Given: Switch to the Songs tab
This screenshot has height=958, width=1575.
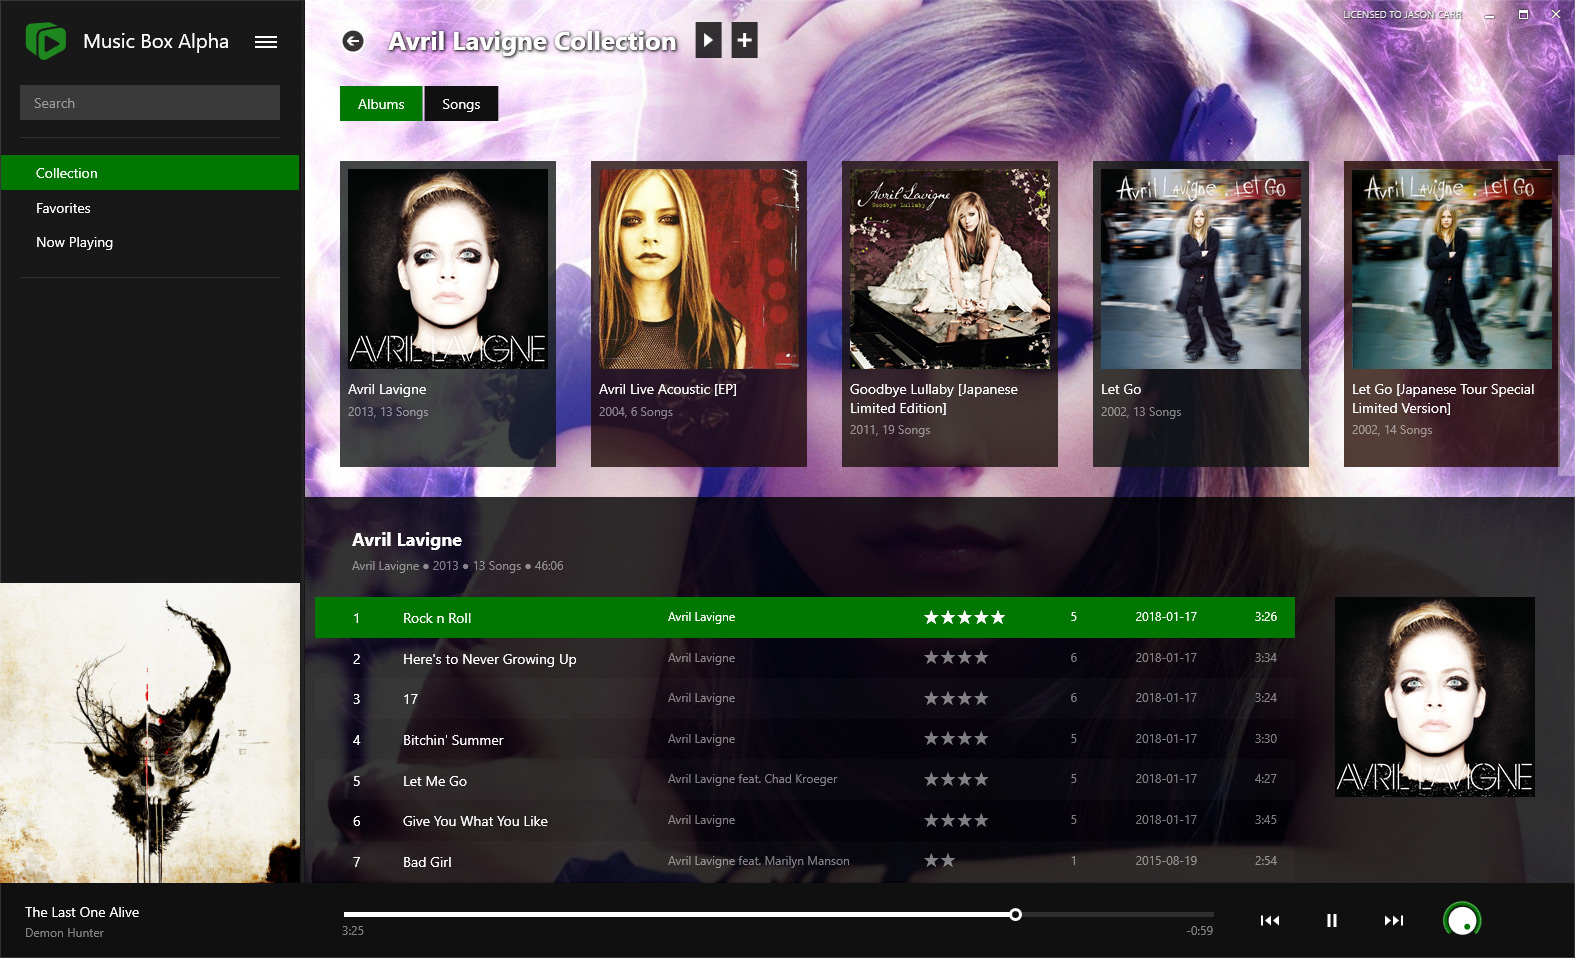Looking at the screenshot, I should [461, 104].
